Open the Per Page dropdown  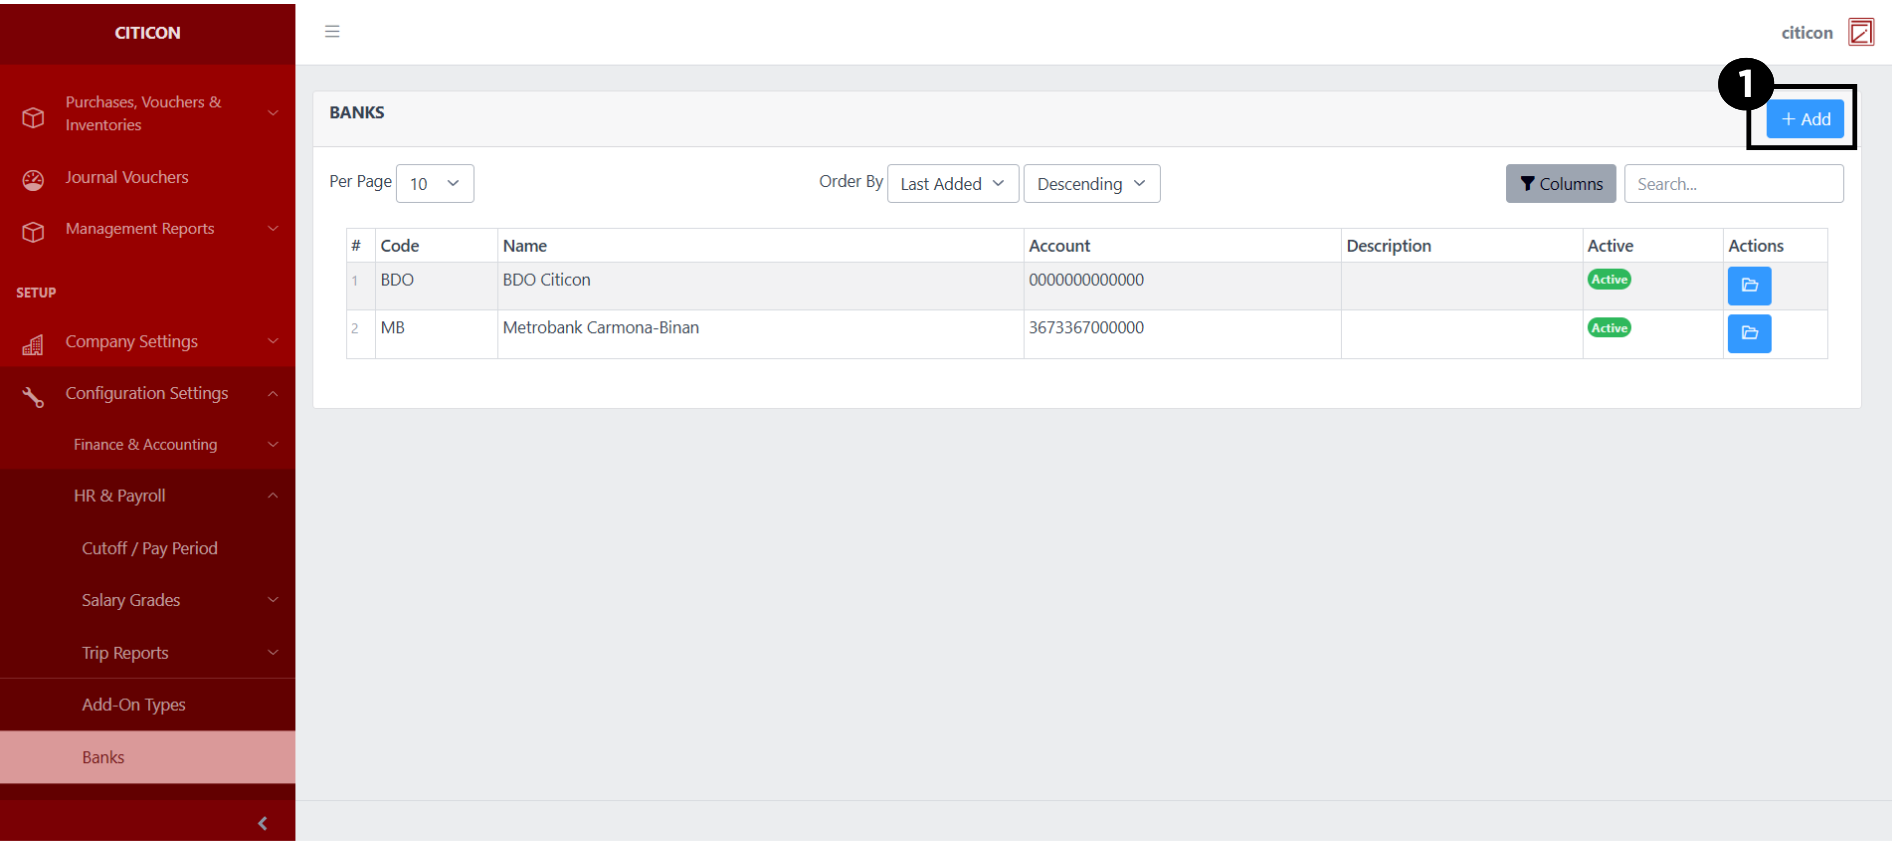(x=435, y=184)
